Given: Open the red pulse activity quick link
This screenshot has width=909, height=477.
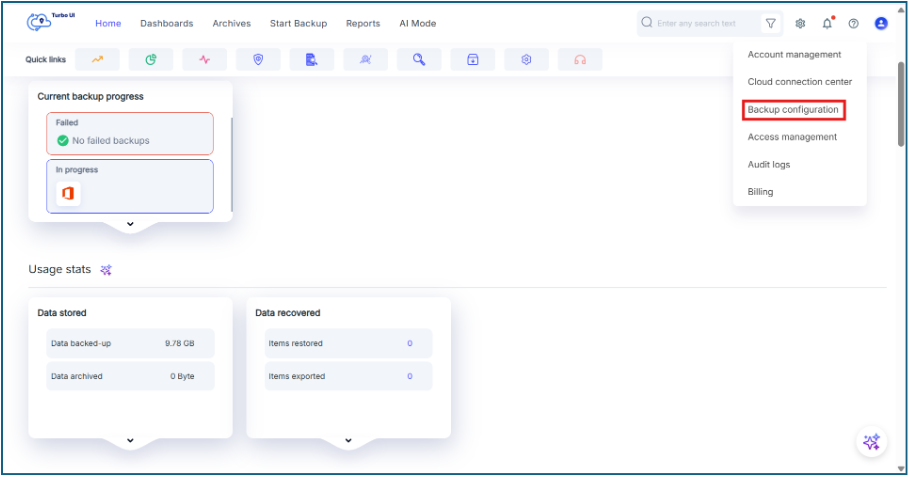Looking at the screenshot, I should point(205,59).
